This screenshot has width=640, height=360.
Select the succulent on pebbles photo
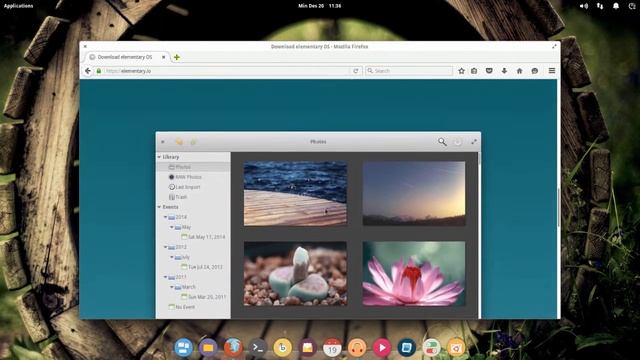295,273
